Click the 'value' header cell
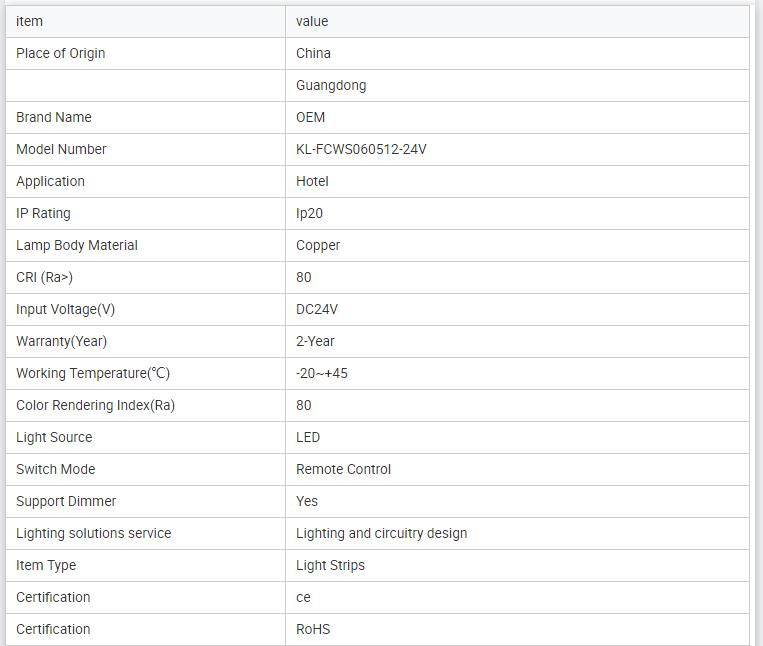Viewport: 763px width, 646px height. pyautogui.click(x=312, y=21)
